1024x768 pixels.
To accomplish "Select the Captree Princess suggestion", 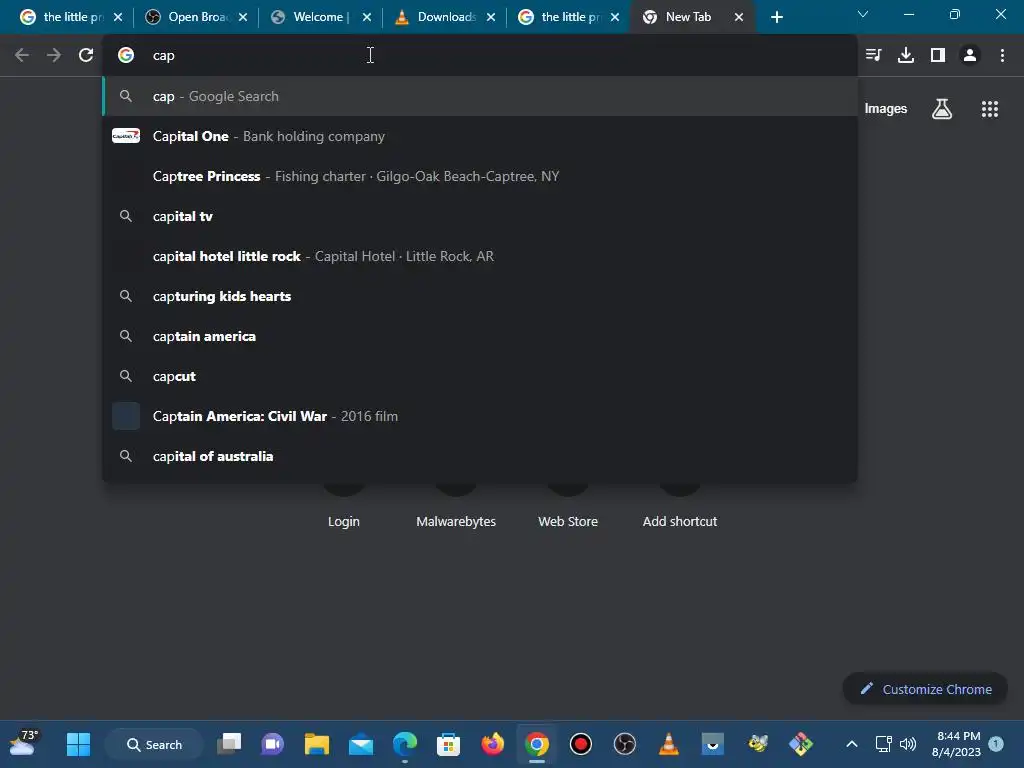I will point(480,176).
